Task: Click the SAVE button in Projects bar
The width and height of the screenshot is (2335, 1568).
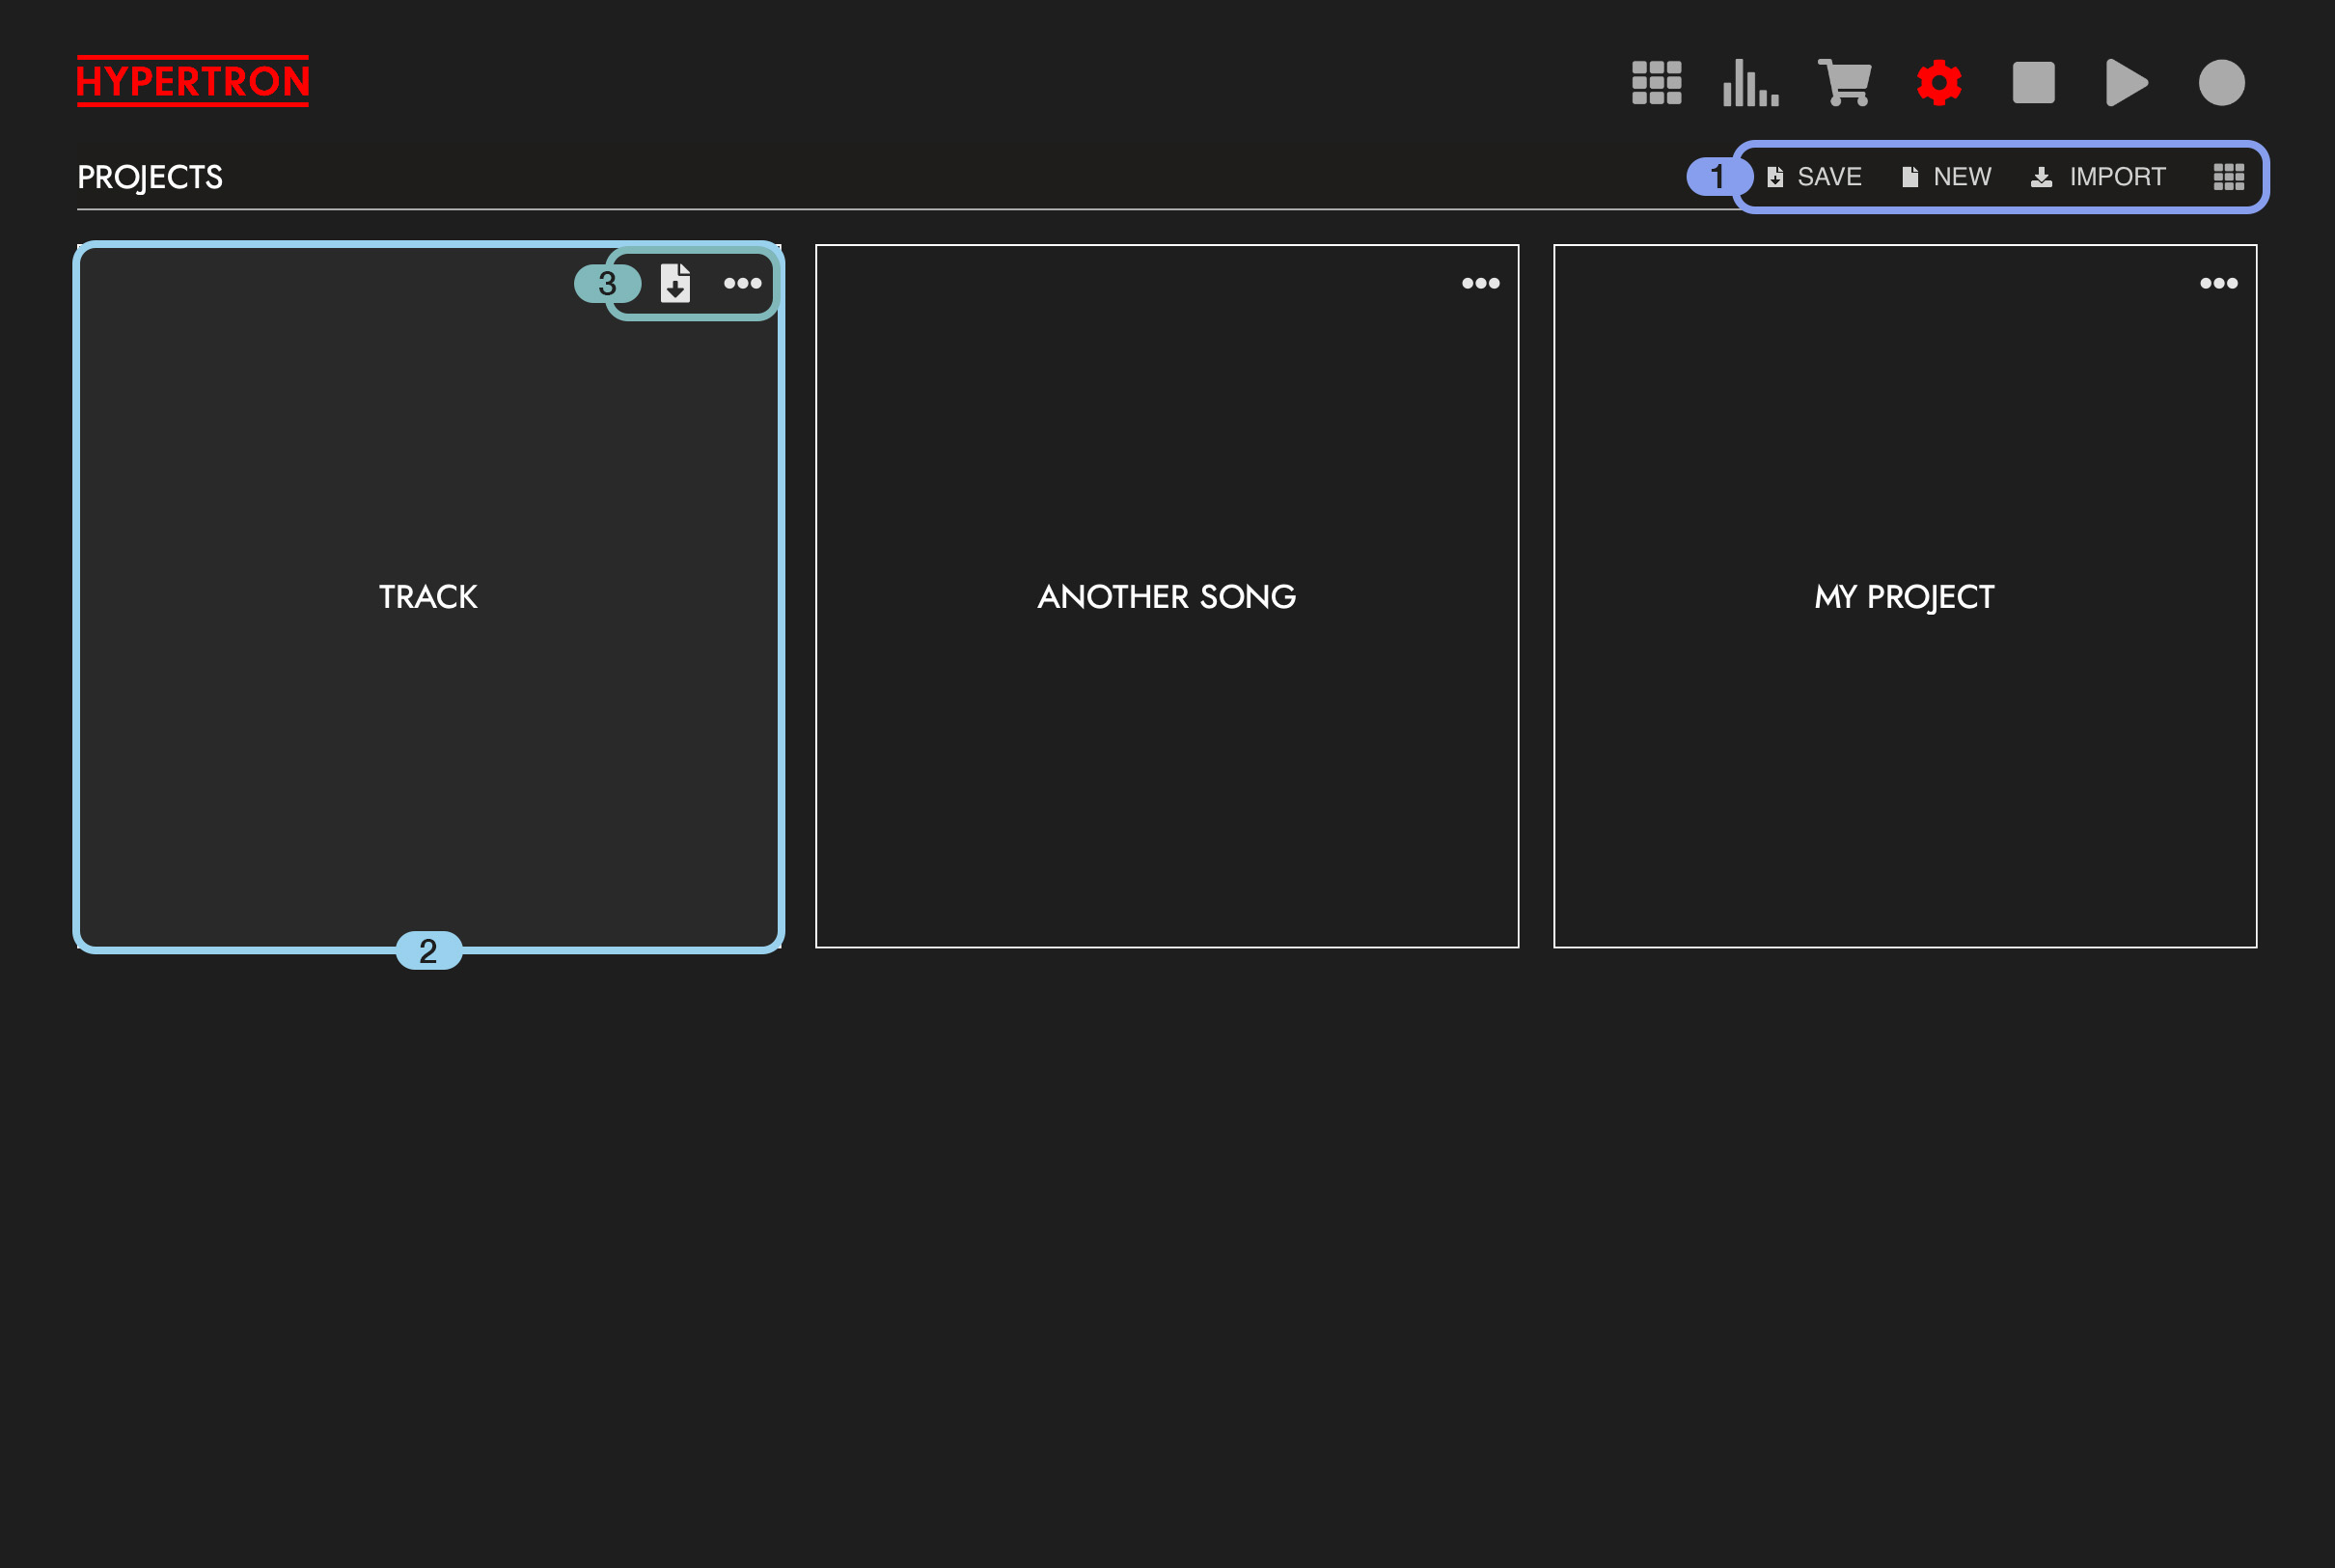Action: [x=1814, y=177]
